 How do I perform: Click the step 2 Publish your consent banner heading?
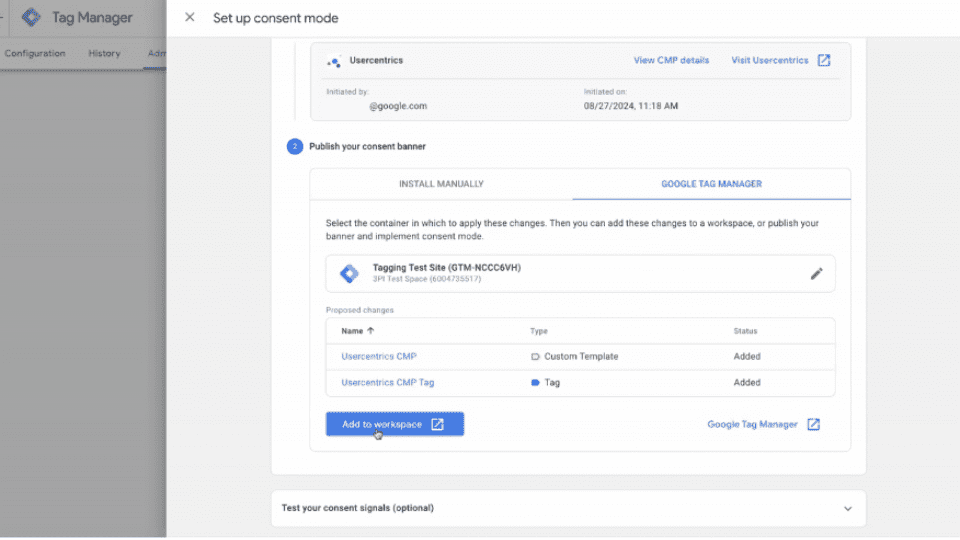point(367,146)
